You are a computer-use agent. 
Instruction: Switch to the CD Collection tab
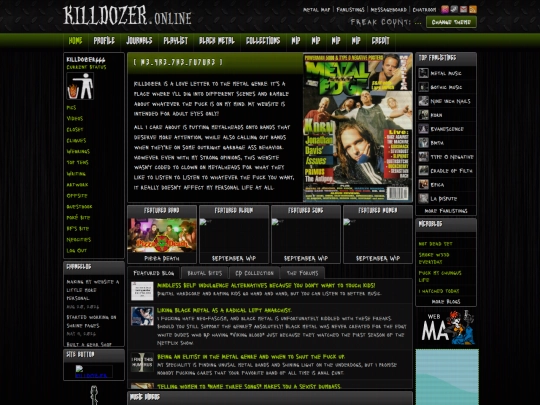[x=255, y=273]
